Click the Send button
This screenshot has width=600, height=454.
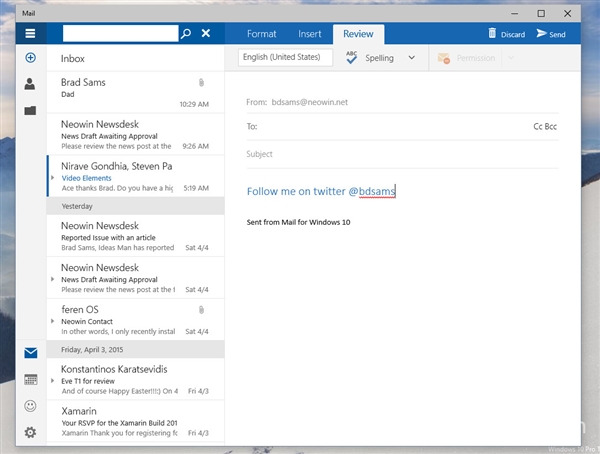click(x=551, y=34)
